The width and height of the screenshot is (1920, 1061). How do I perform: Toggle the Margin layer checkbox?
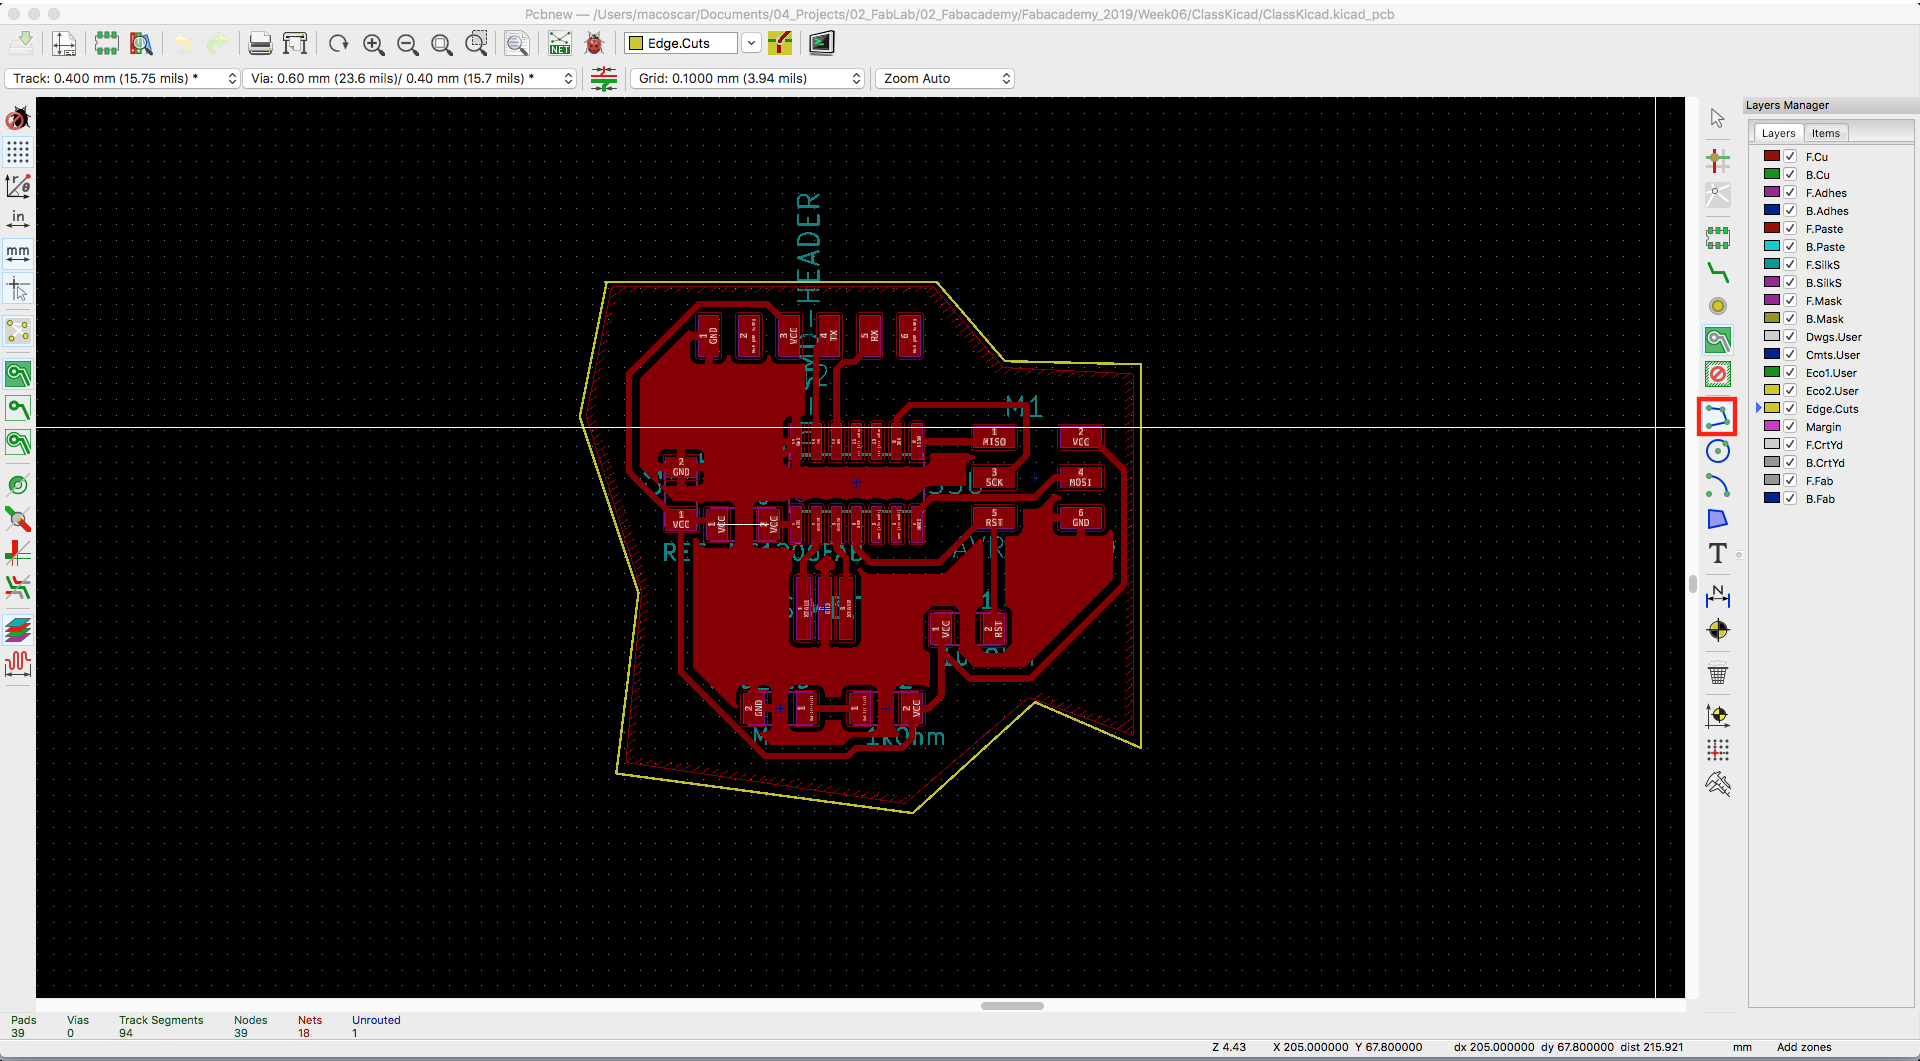[x=1790, y=426]
